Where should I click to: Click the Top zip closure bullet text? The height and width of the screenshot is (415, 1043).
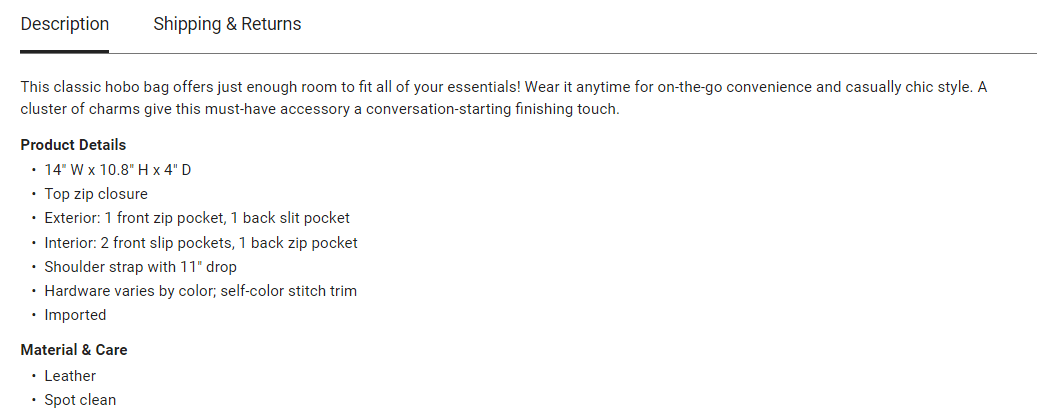(96, 194)
